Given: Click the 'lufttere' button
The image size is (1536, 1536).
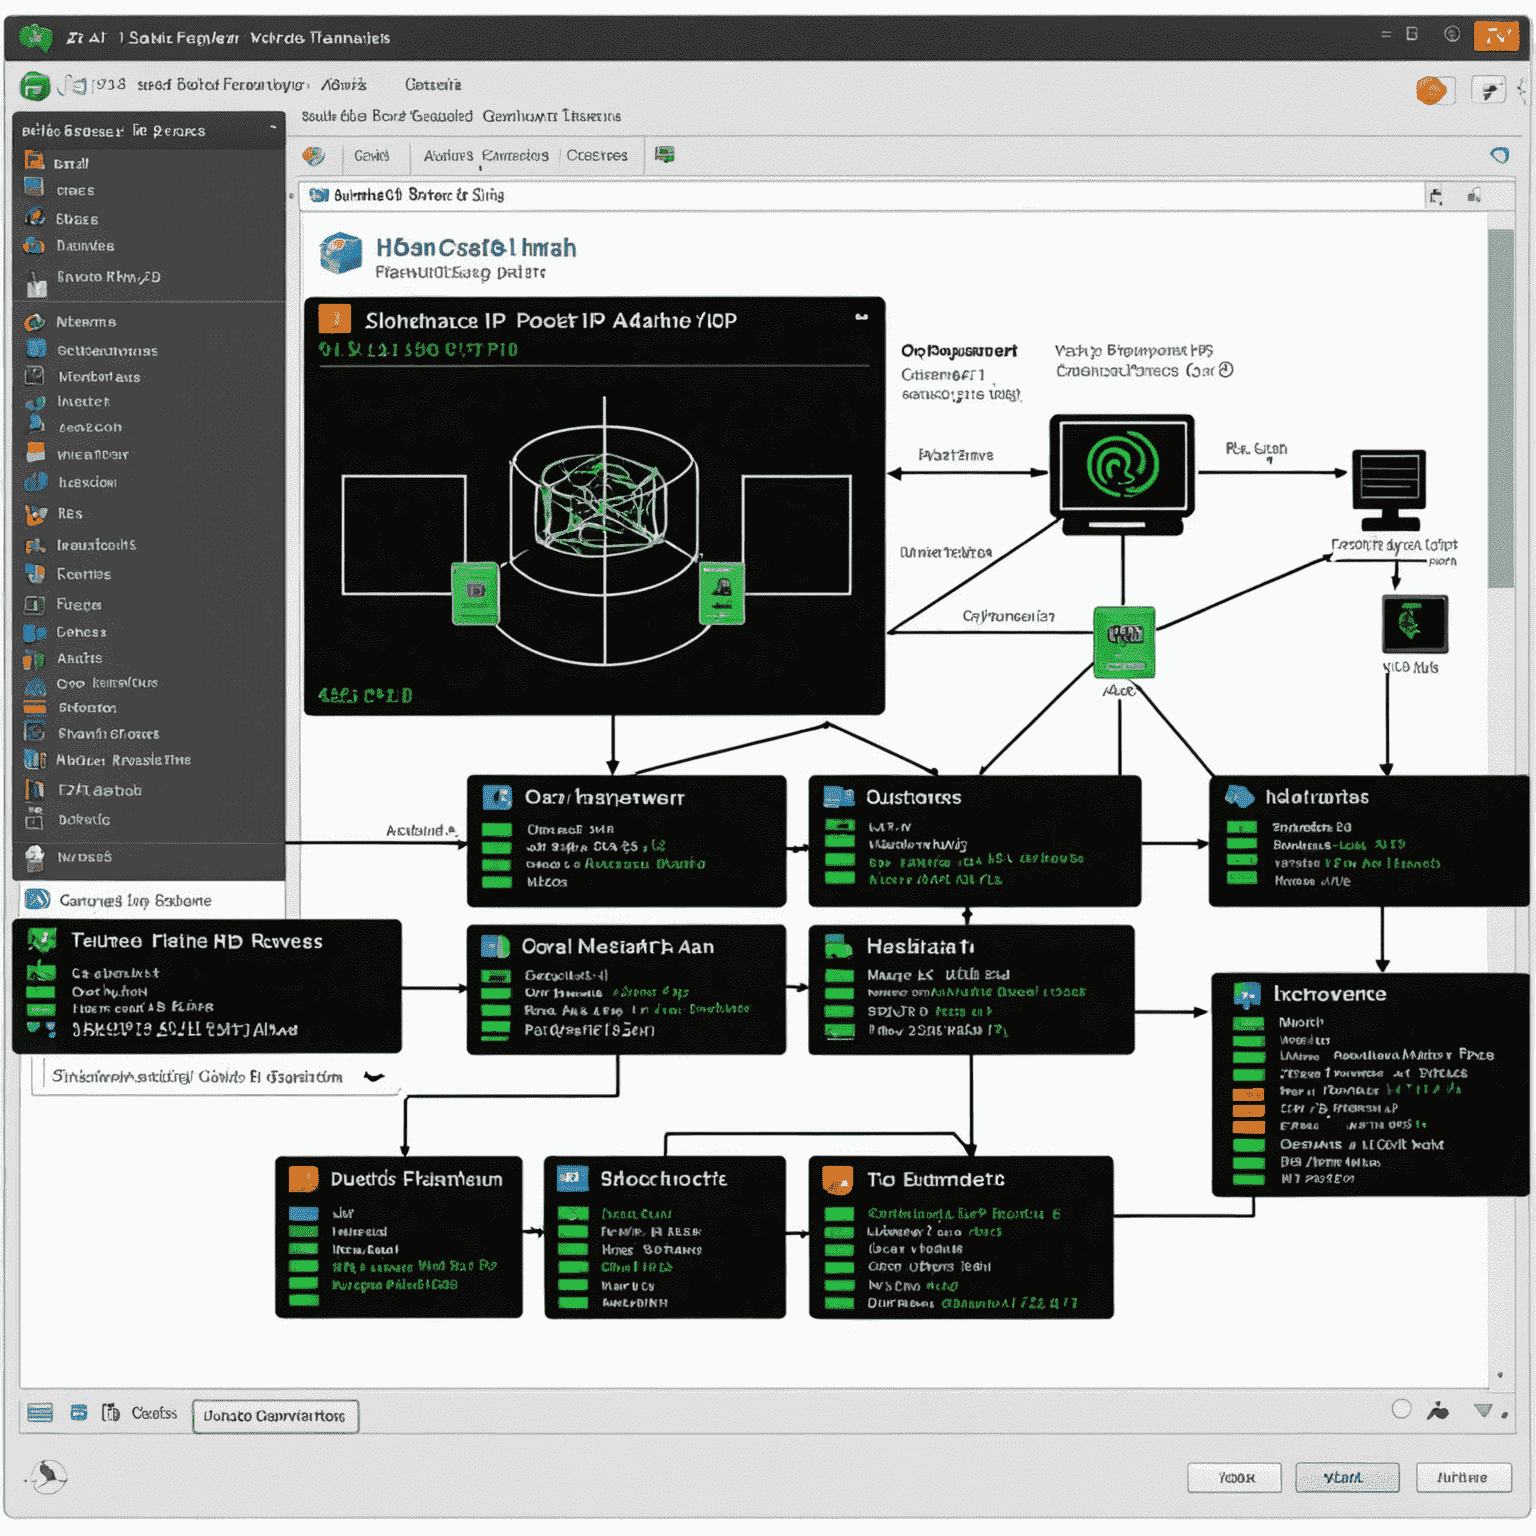Looking at the screenshot, I should (1463, 1477).
